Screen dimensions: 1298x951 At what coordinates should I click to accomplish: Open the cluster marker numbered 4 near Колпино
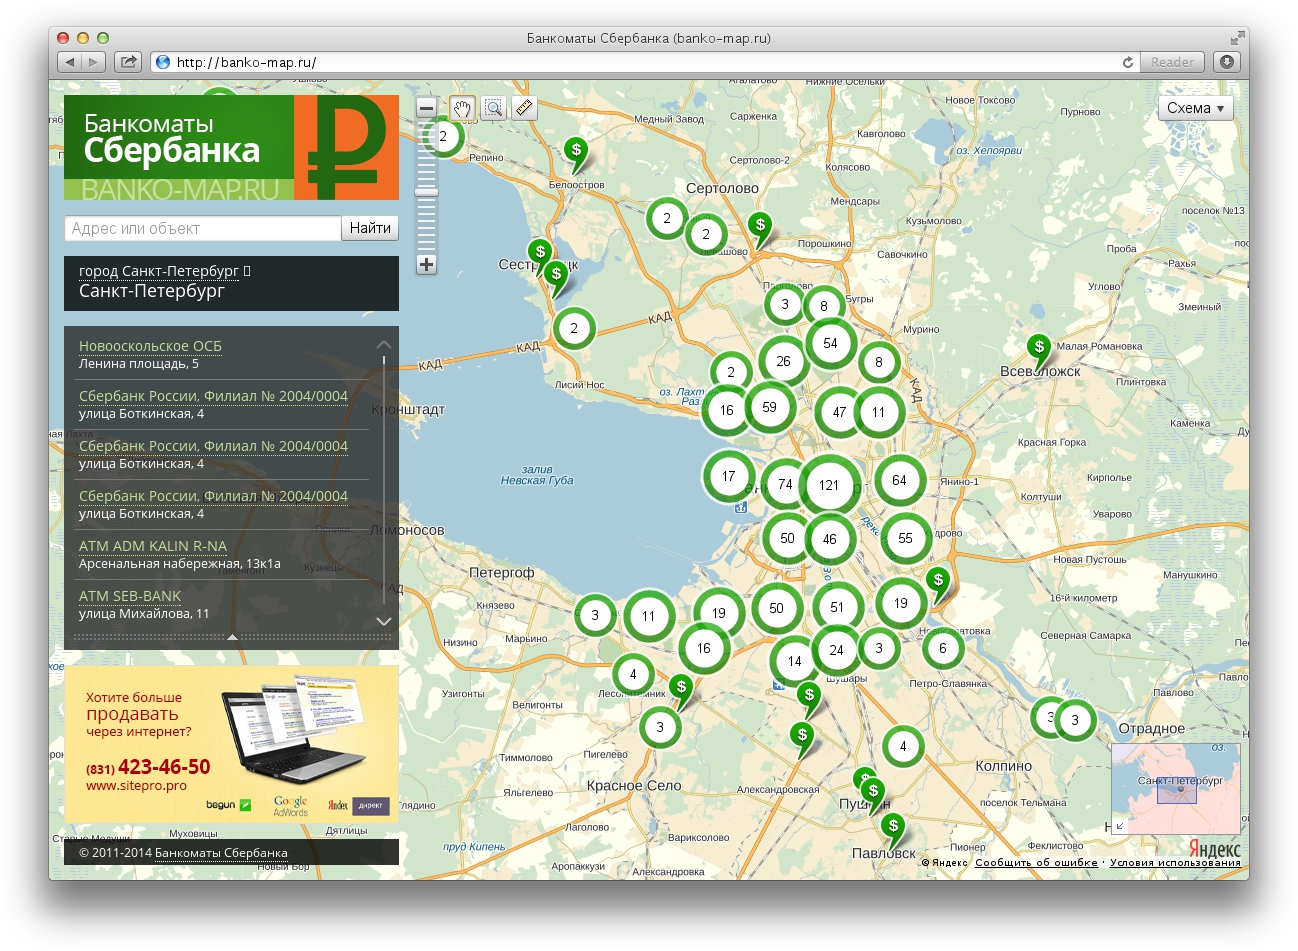coord(903,746)
